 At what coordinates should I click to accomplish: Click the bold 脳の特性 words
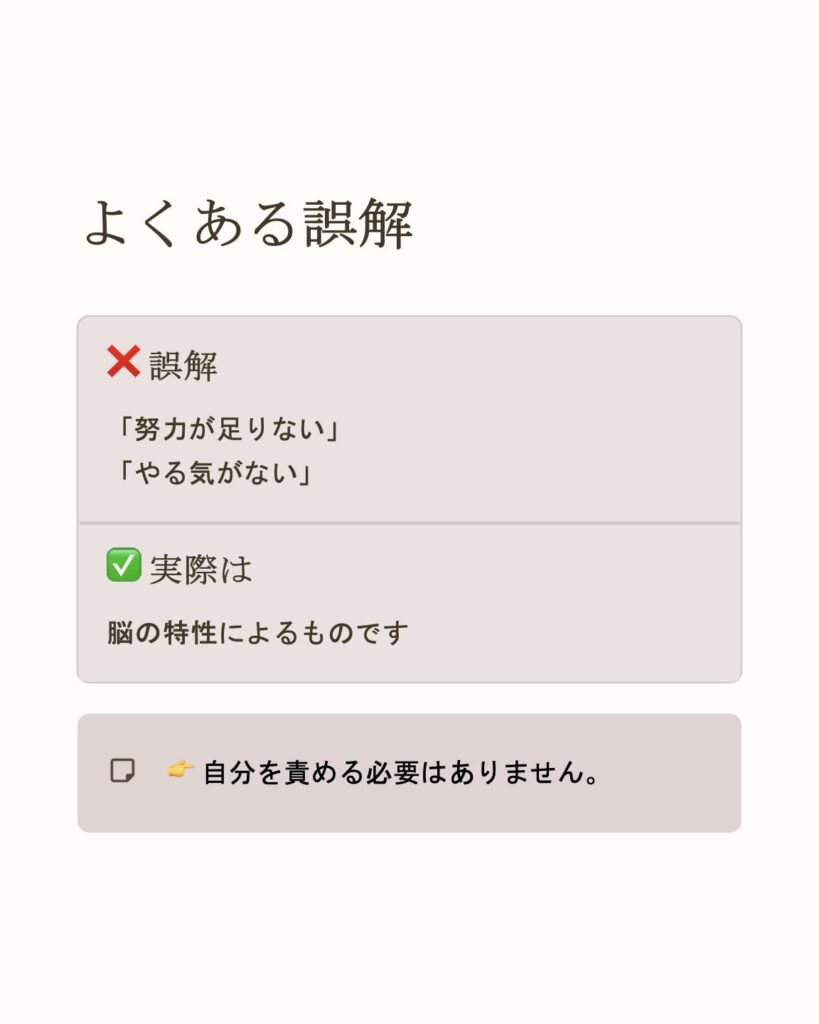pyautogui.click(x=162, y=633)
